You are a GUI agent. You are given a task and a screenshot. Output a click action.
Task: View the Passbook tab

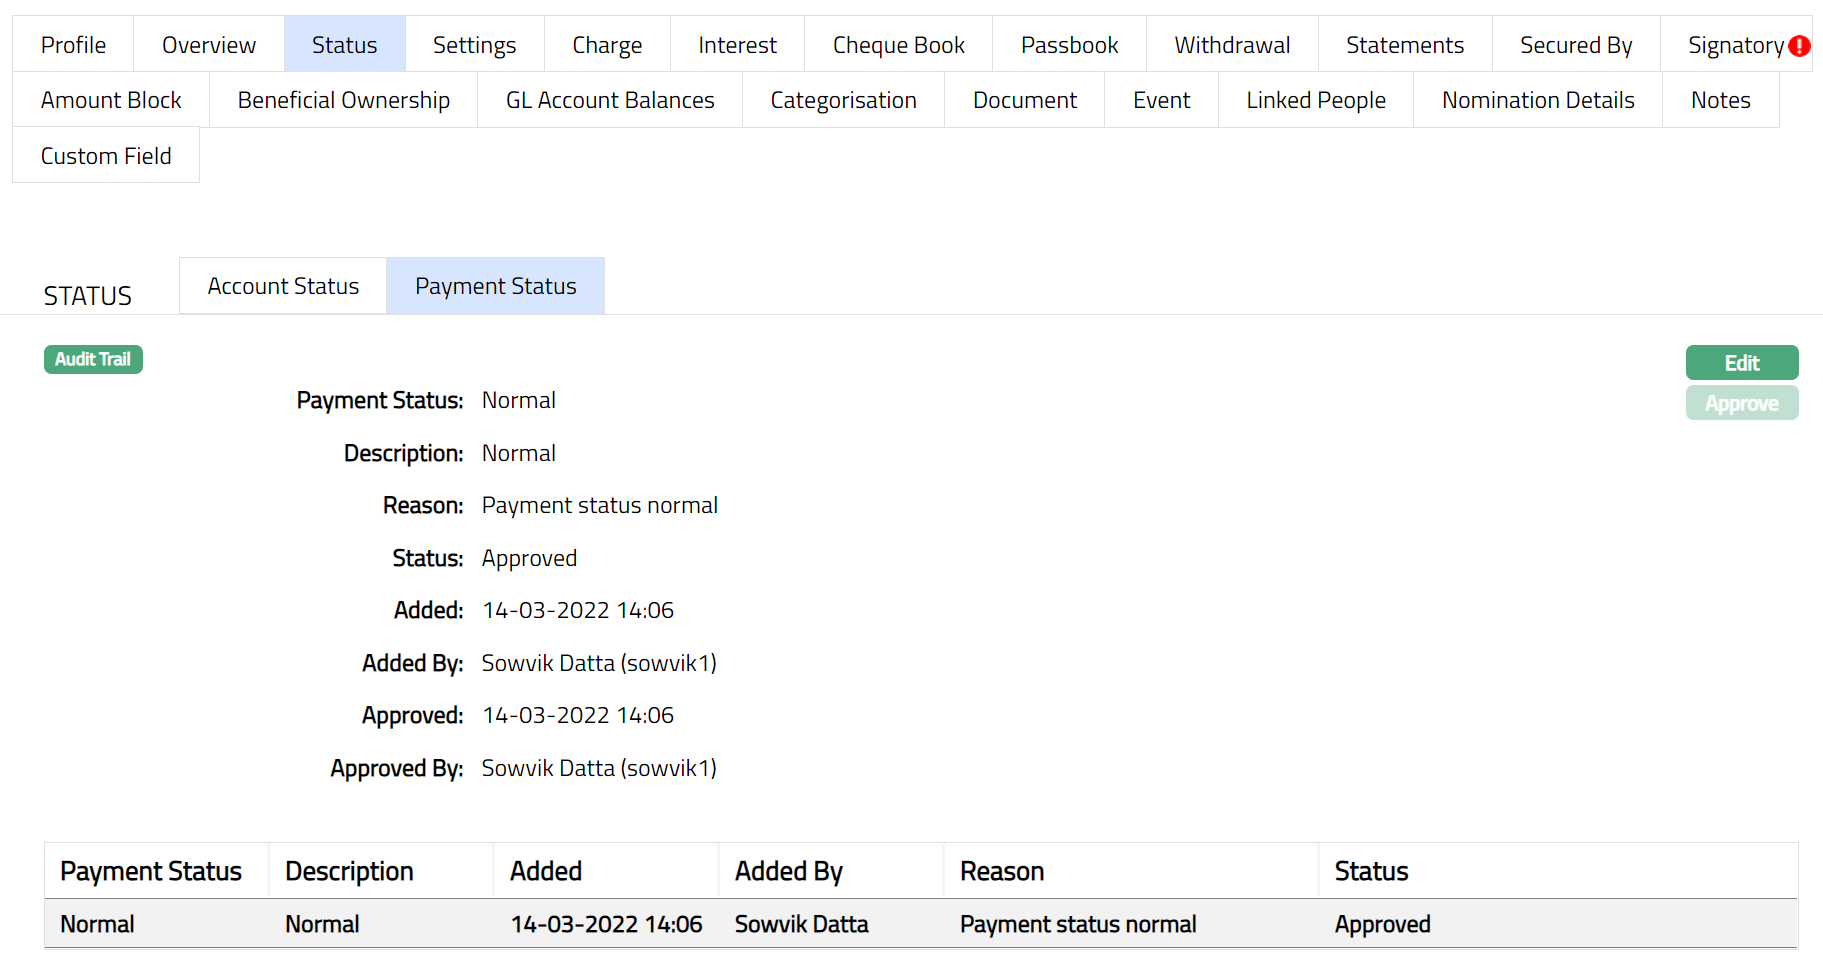[1069, 45]
